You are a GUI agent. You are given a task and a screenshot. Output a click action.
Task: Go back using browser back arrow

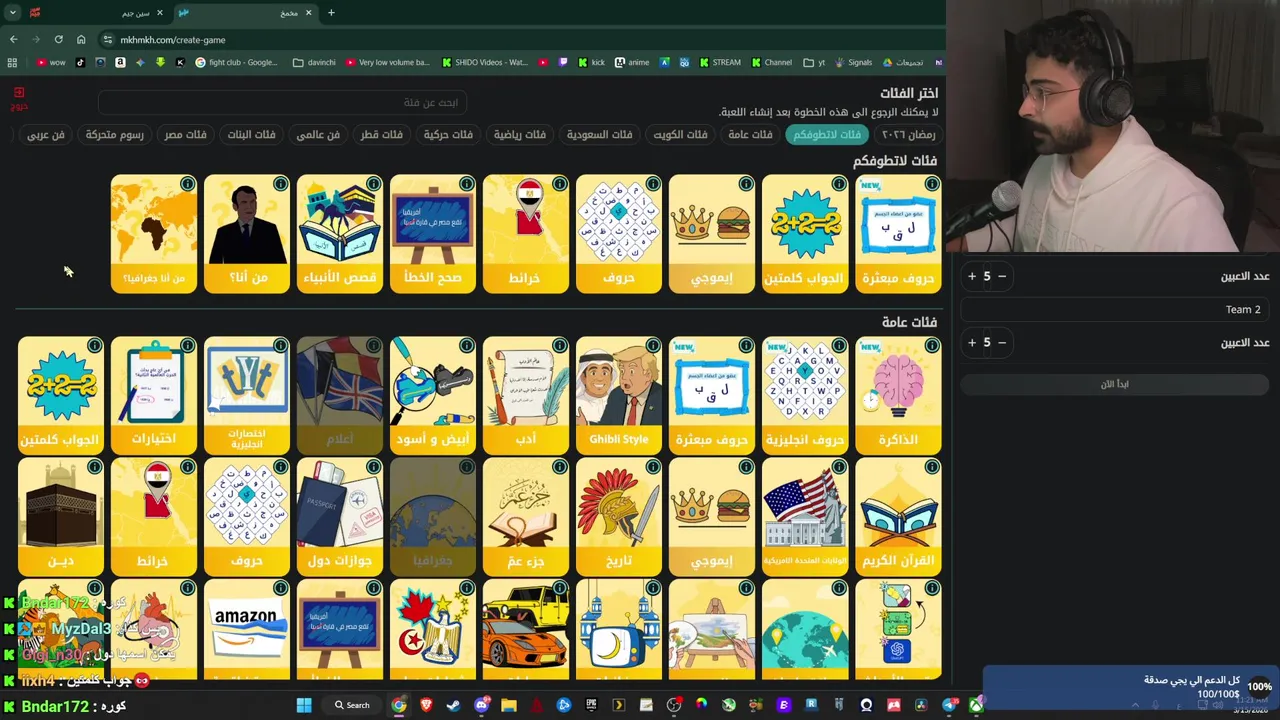(x=13, y=40)
